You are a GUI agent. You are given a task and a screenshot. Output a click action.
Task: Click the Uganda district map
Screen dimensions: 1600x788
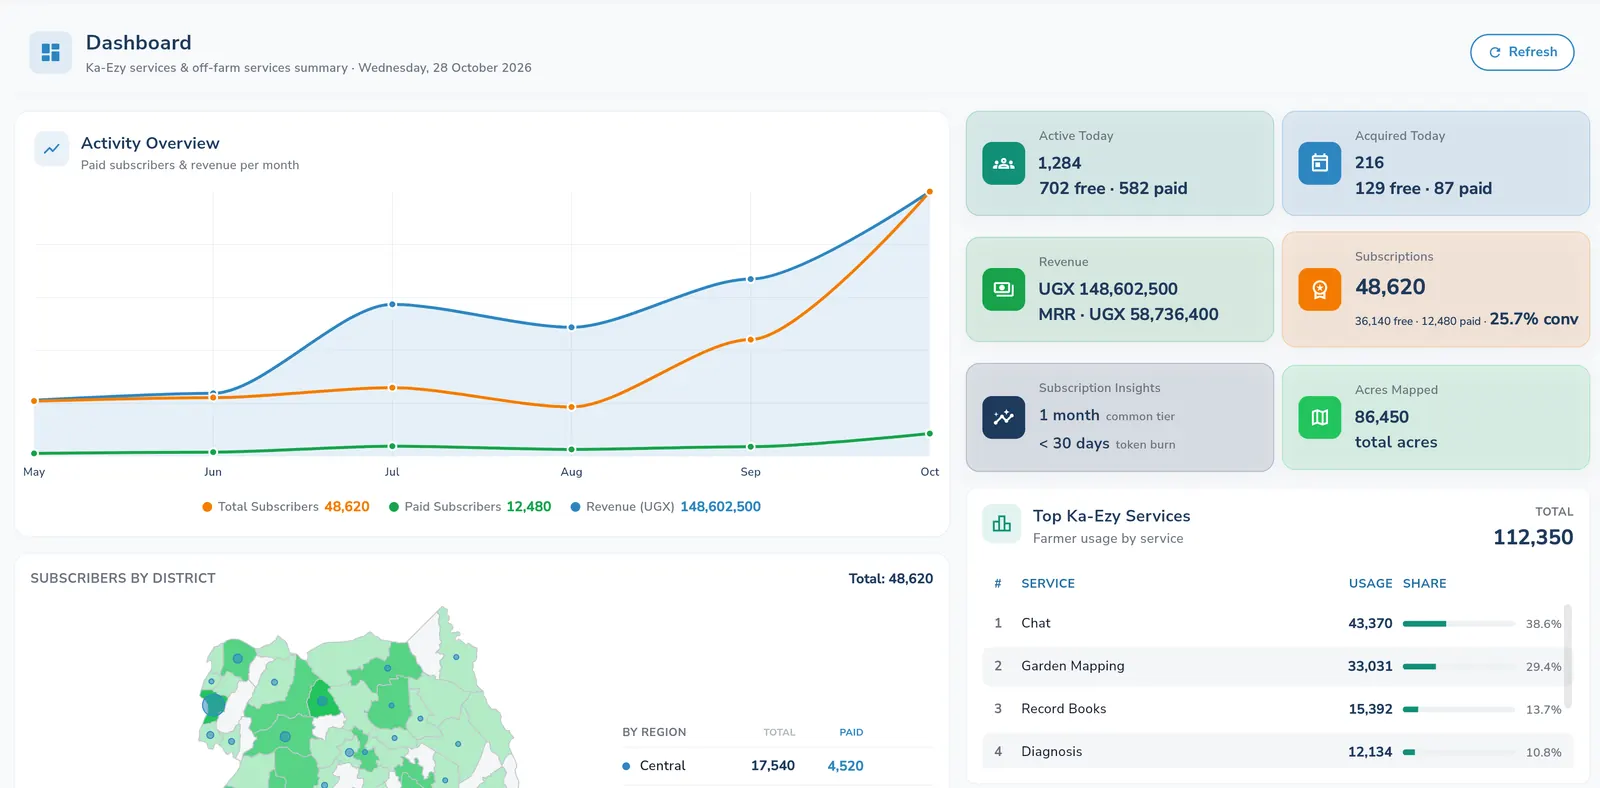pyautogui.click(x=358, y=697)
